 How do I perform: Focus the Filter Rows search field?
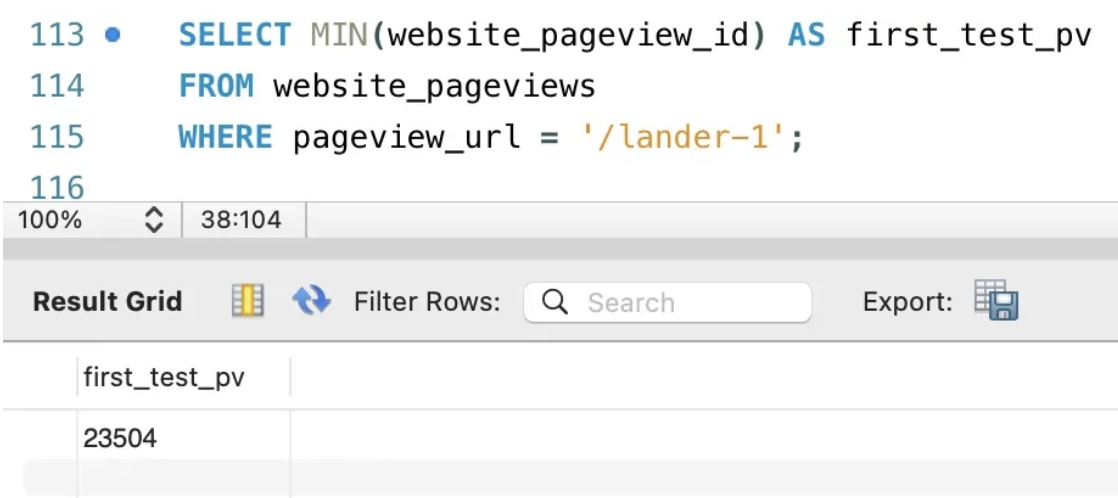690,302
